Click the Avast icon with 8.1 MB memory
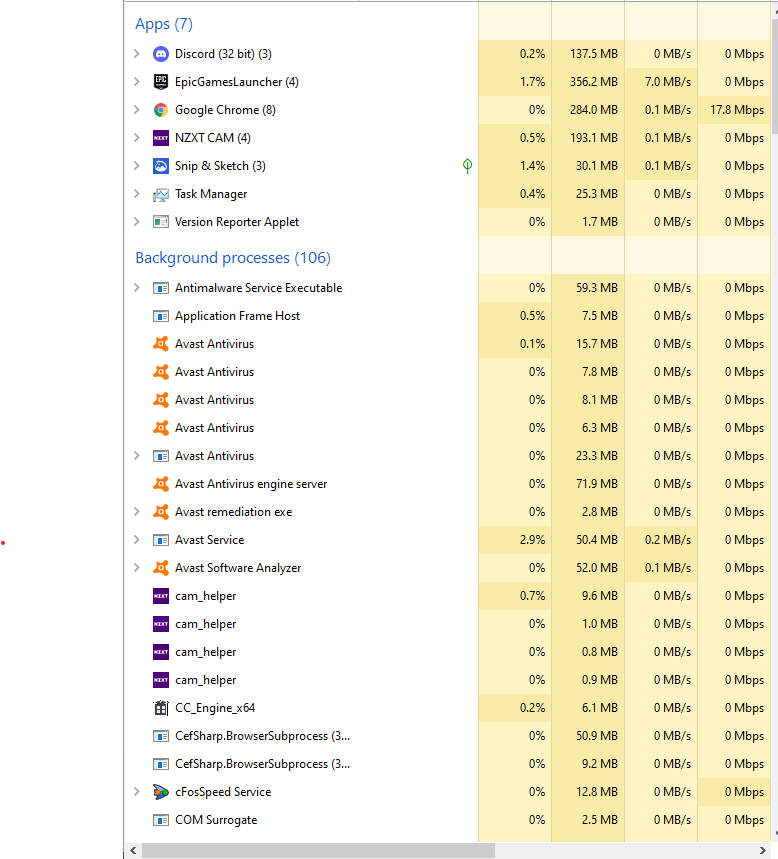Screen dimensions: 778x859 point(161,399)
